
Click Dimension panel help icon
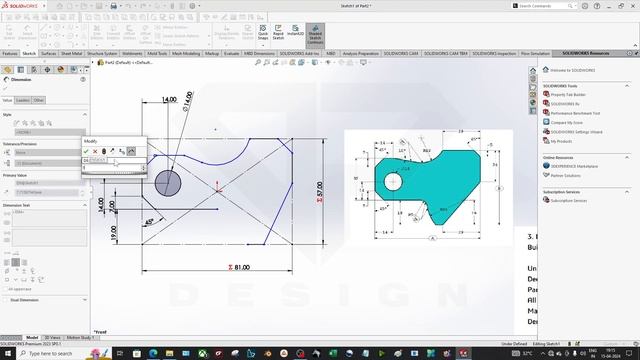pos(83,80)
